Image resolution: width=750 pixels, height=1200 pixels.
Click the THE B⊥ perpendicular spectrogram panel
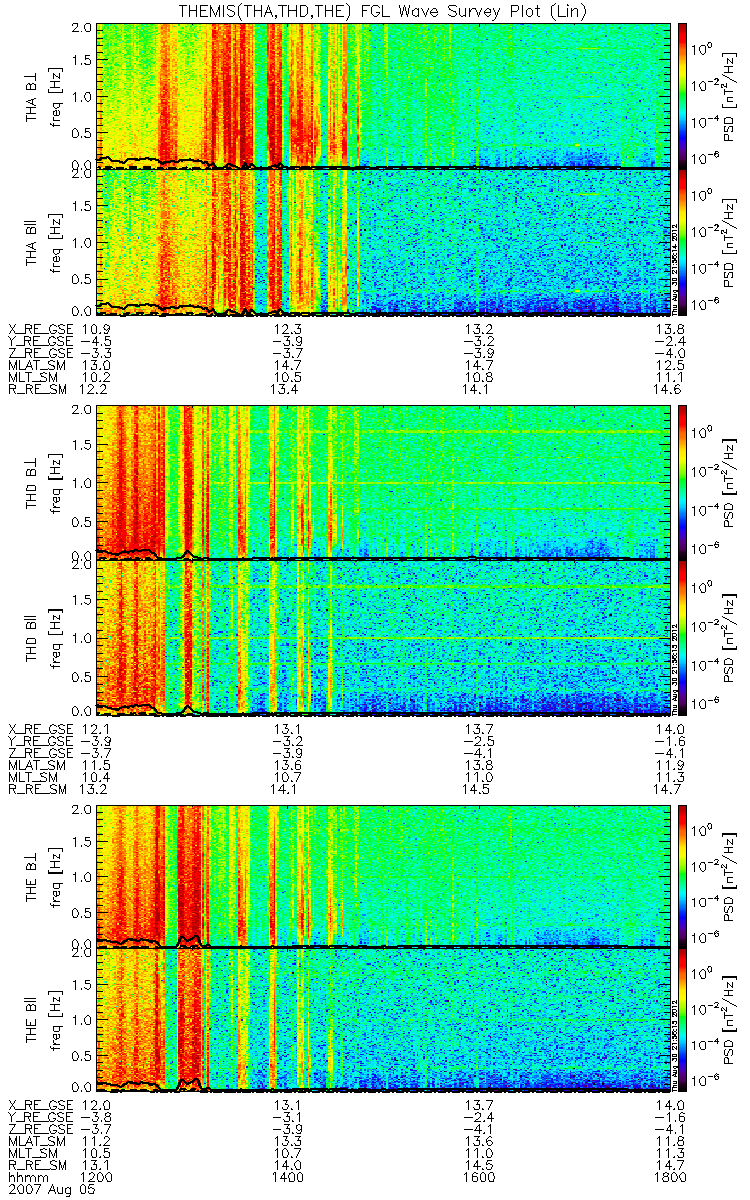383,876
